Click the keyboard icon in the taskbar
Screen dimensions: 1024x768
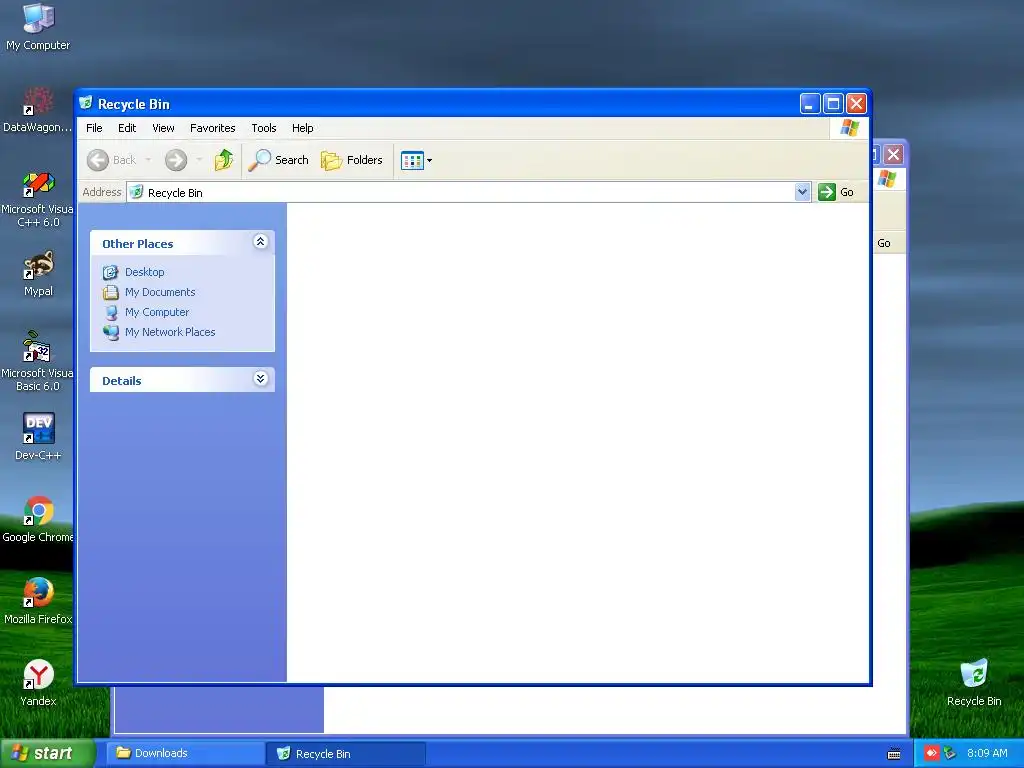(894, 754)
